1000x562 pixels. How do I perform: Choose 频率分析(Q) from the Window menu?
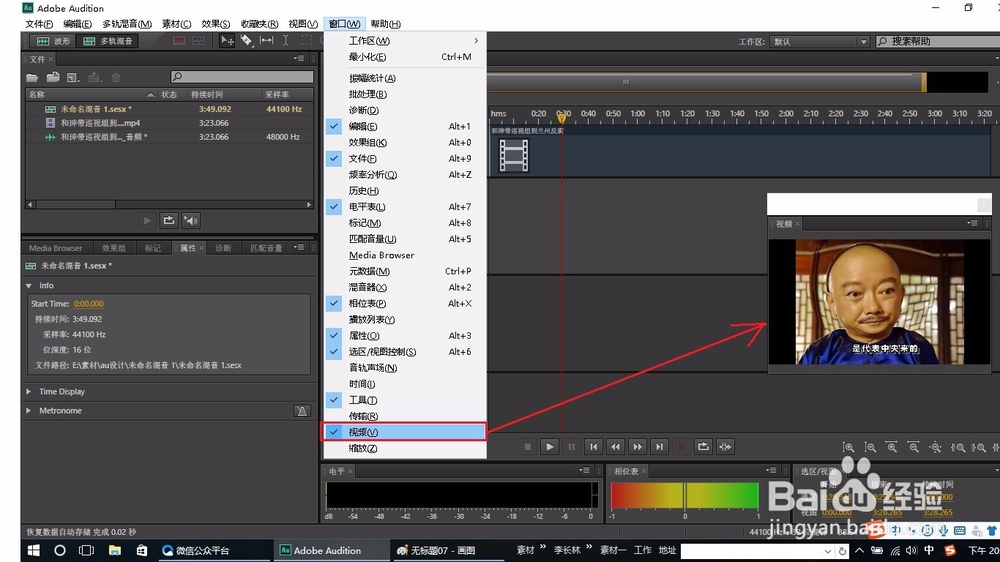[x=405, y=175]
